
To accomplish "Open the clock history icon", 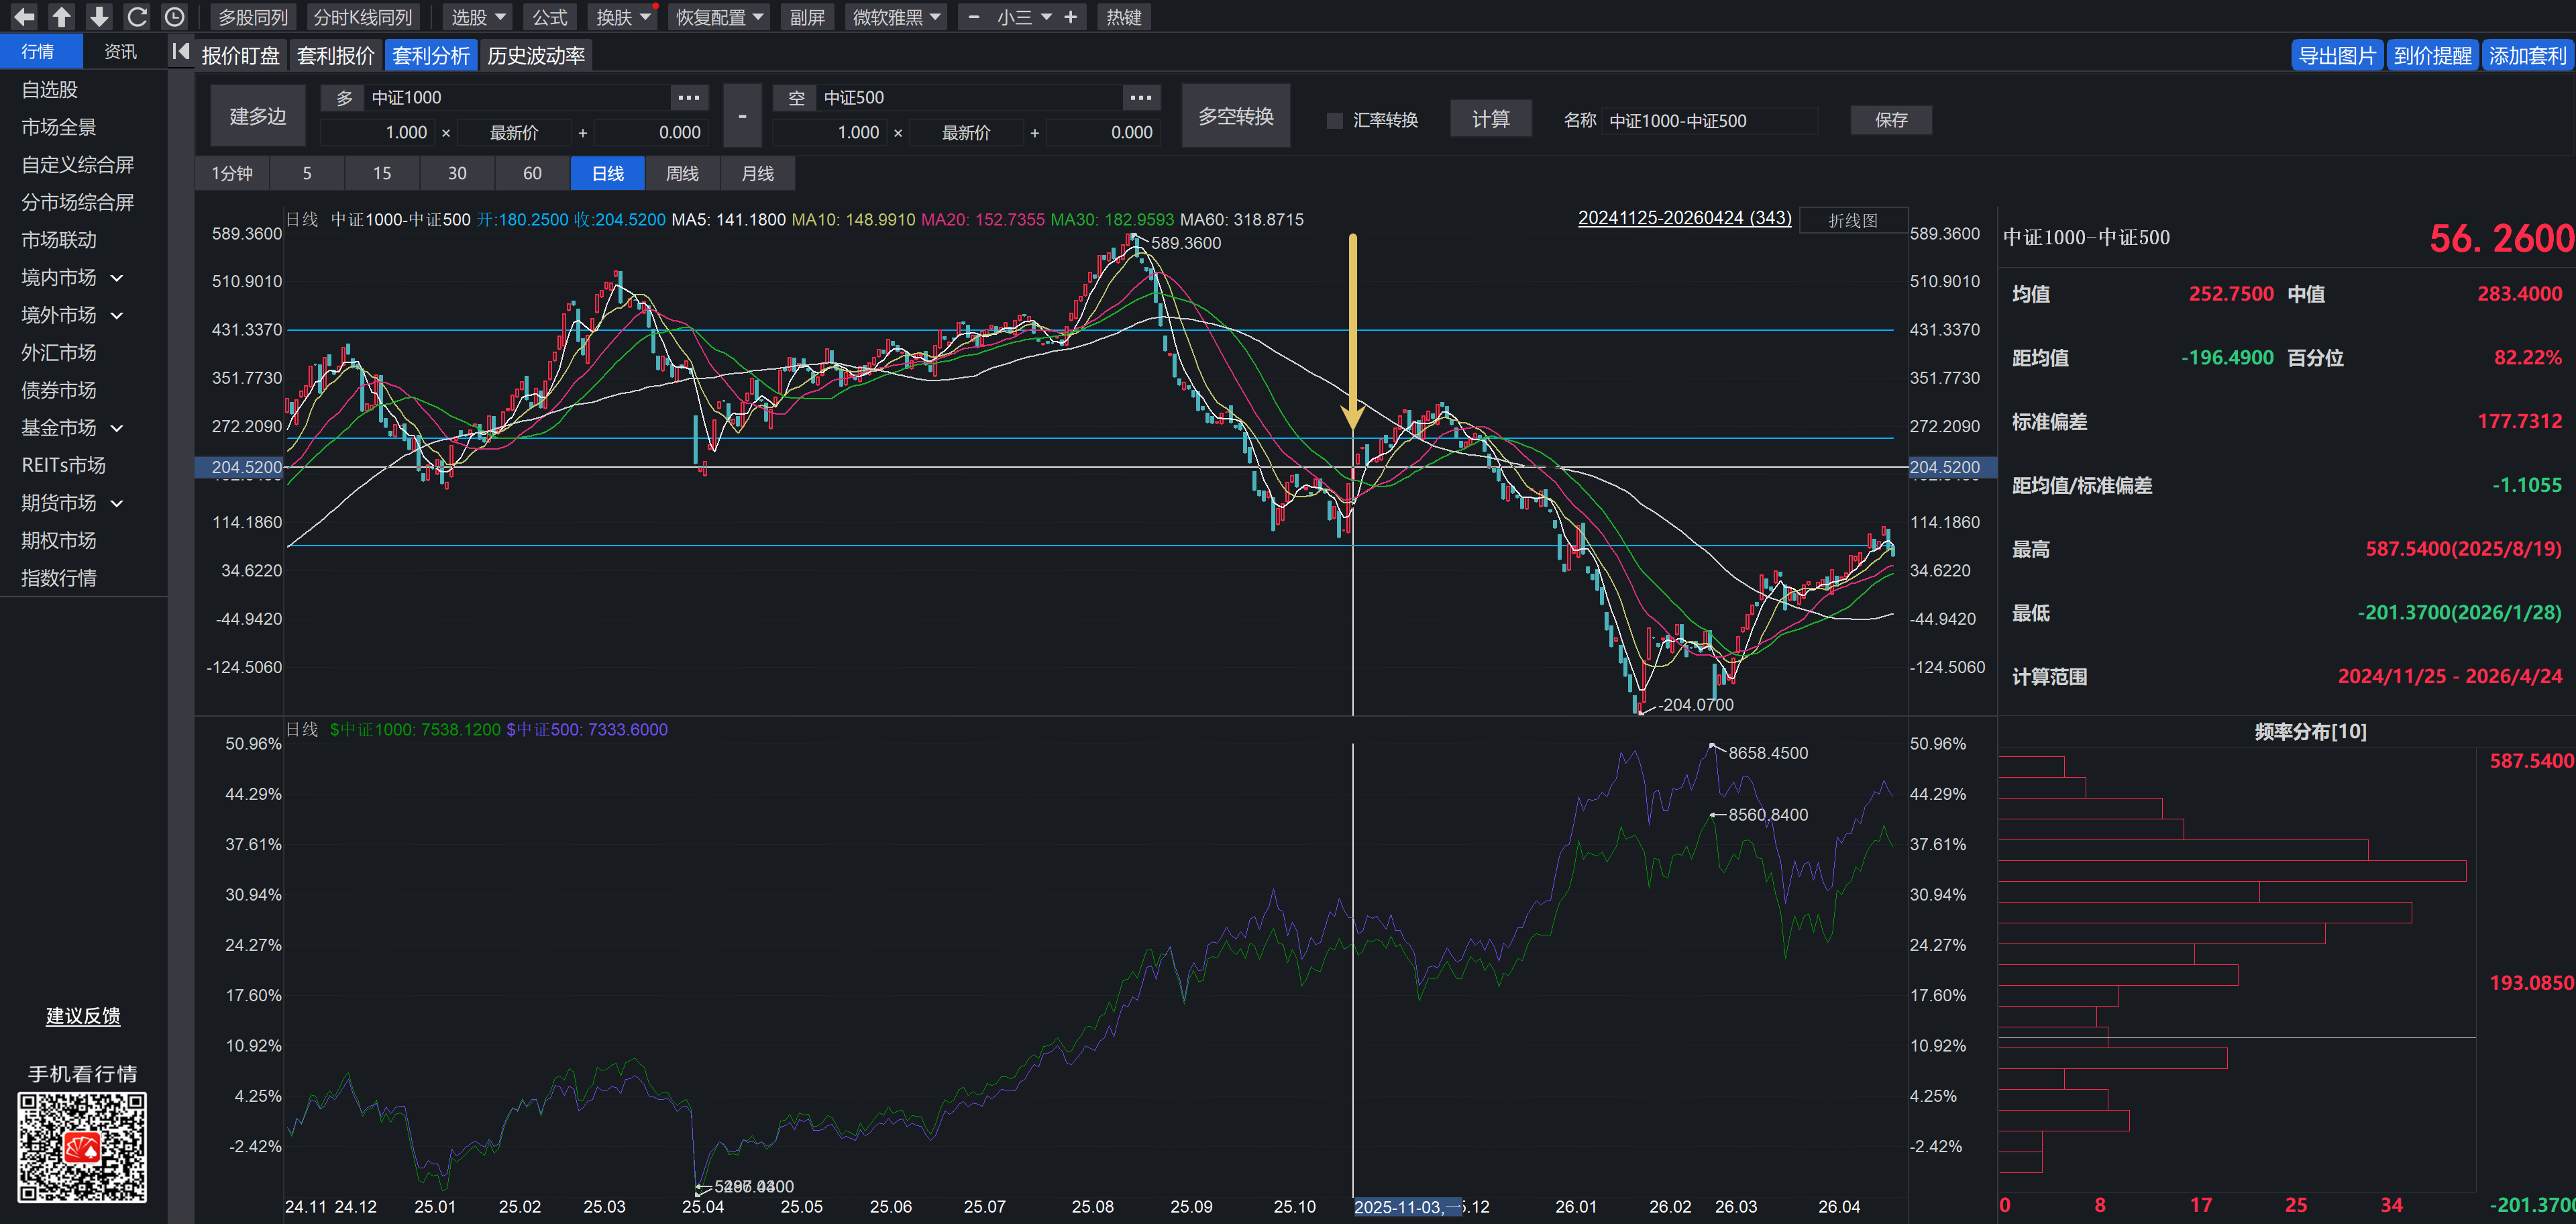I will point(174,17).
